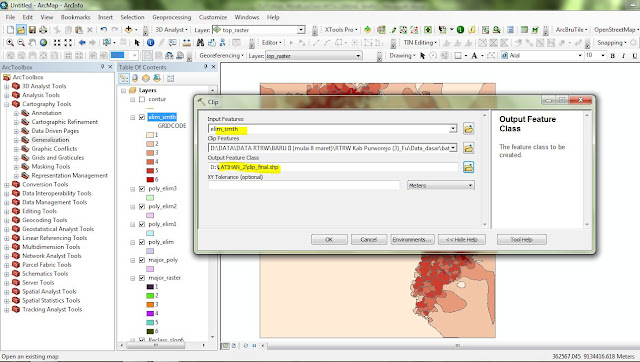Open the Meters units dropdown
Screen dimensions: 640x362
pyautogui.click(x=441, y=185)
